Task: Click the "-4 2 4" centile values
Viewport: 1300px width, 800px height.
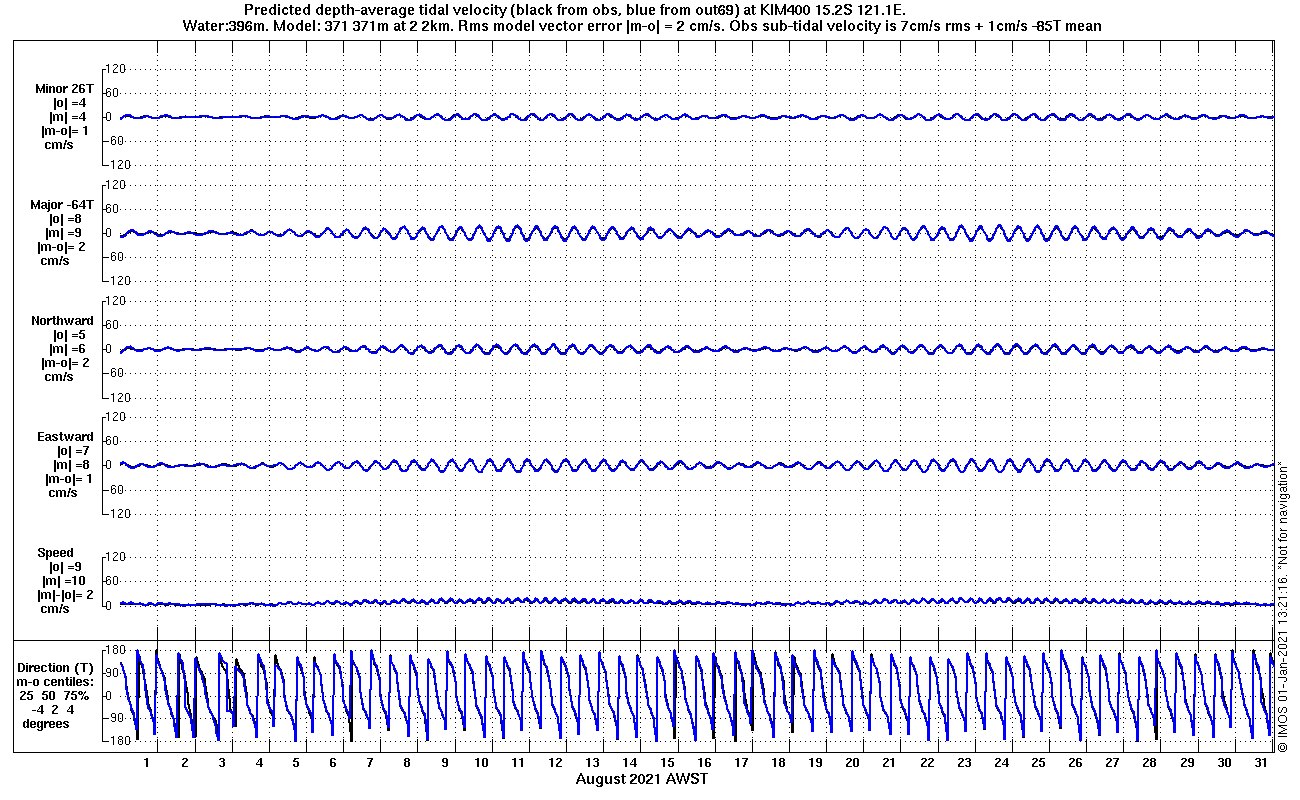Action: click(x=52, y=709)
